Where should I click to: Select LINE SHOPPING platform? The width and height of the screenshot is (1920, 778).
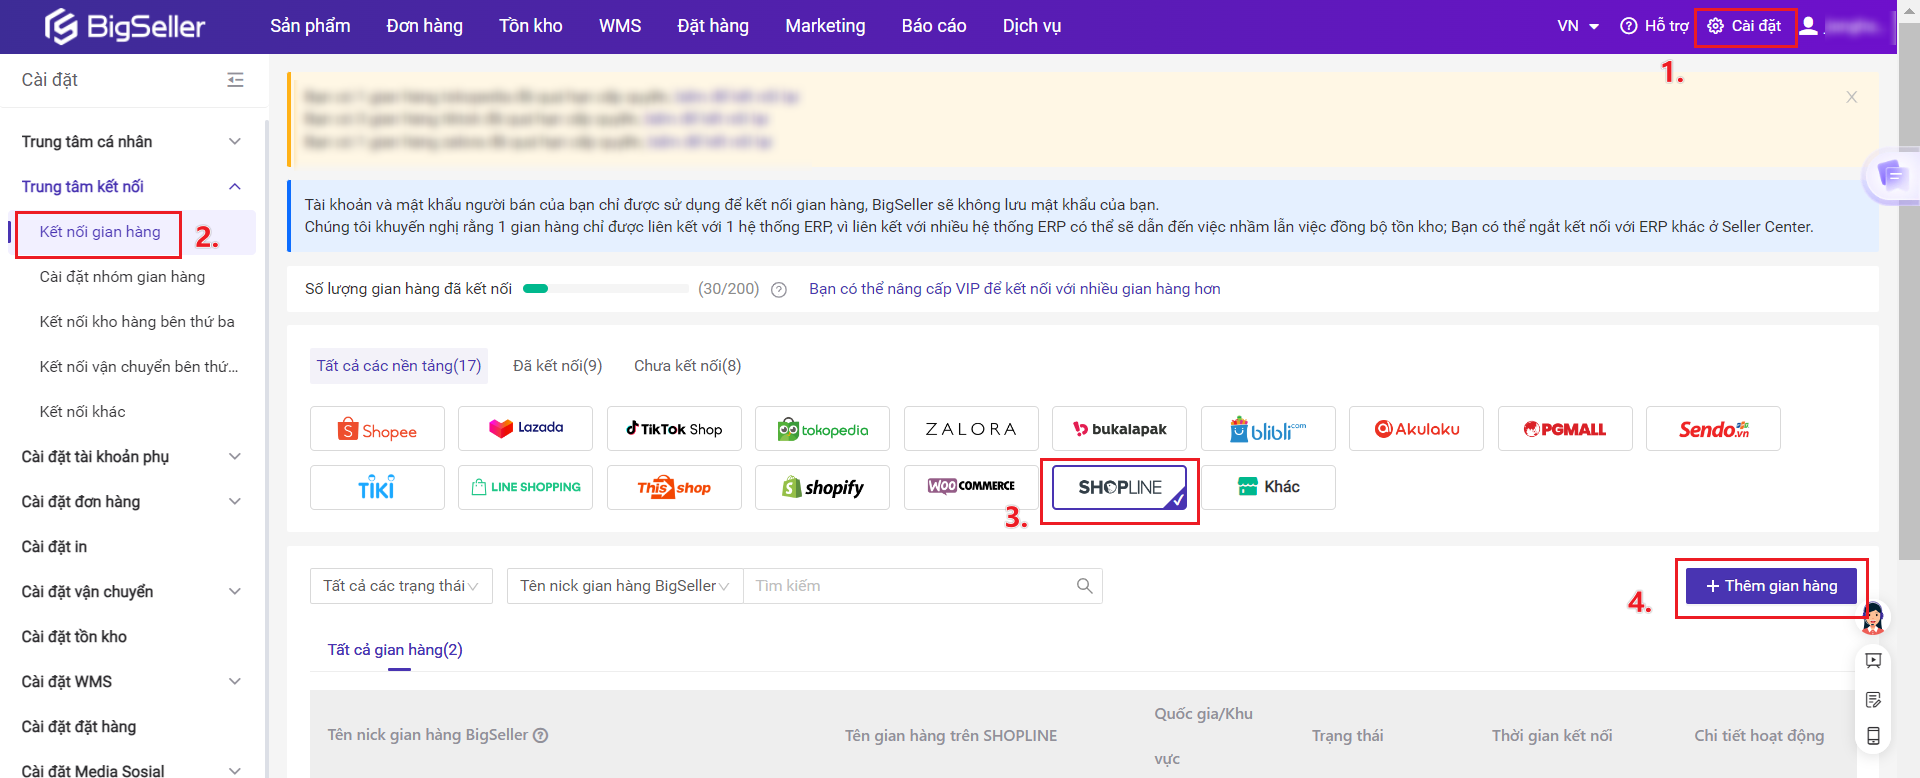click(525, 488)
